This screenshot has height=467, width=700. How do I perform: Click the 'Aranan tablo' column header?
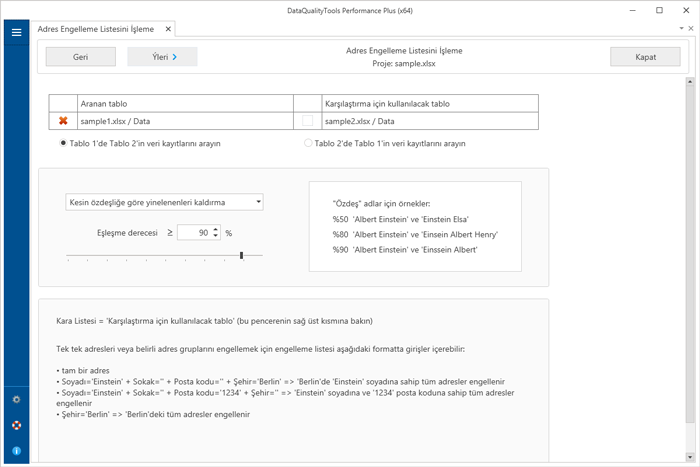pos(185,104)
